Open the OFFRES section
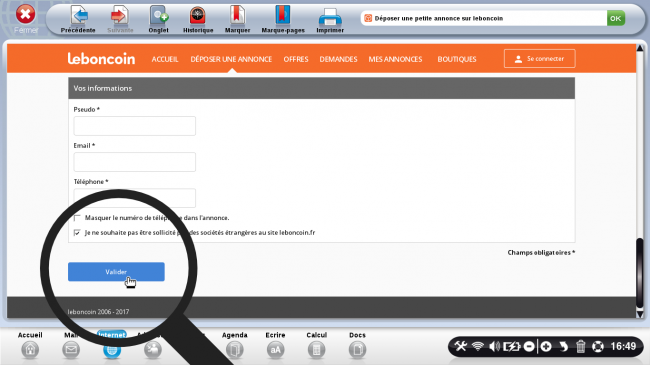 [296, 59]
